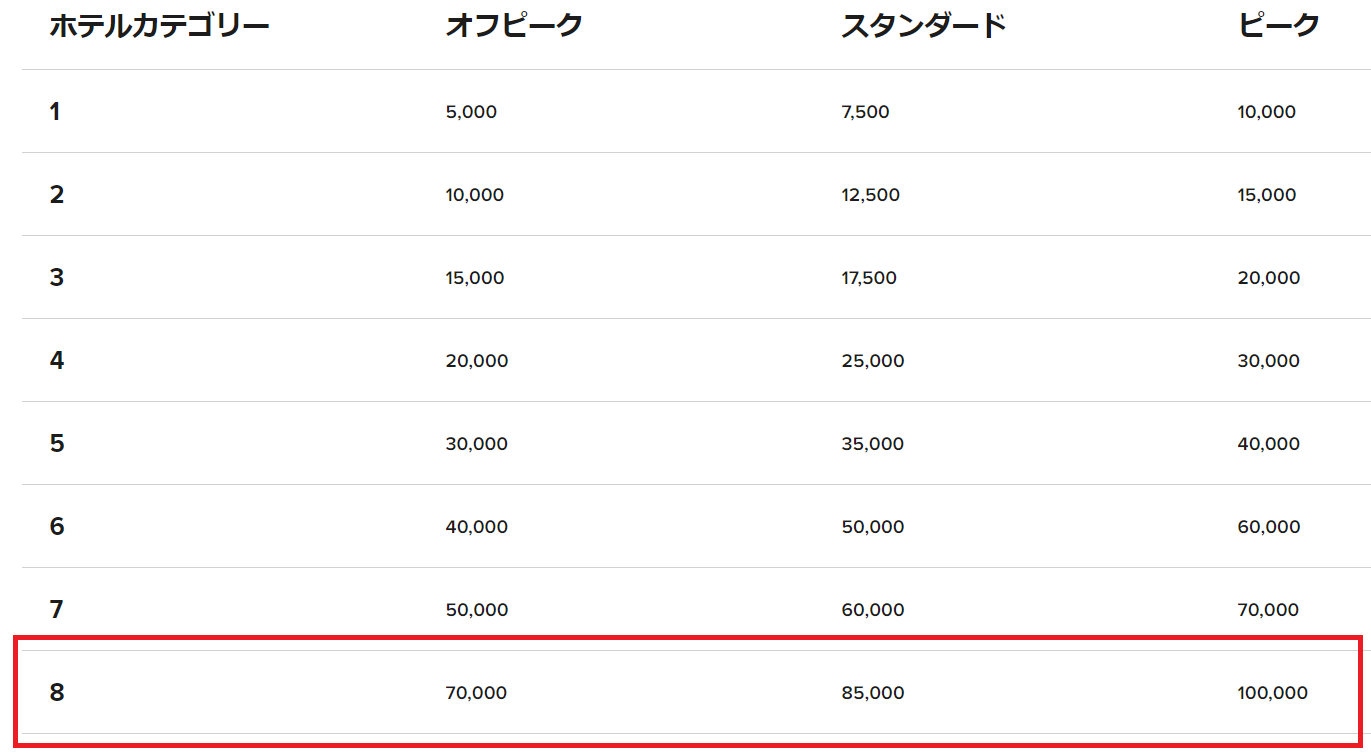Screen dimensions: 1371x753
Task: Click the ピーク column header
Action: (1279, 27)
